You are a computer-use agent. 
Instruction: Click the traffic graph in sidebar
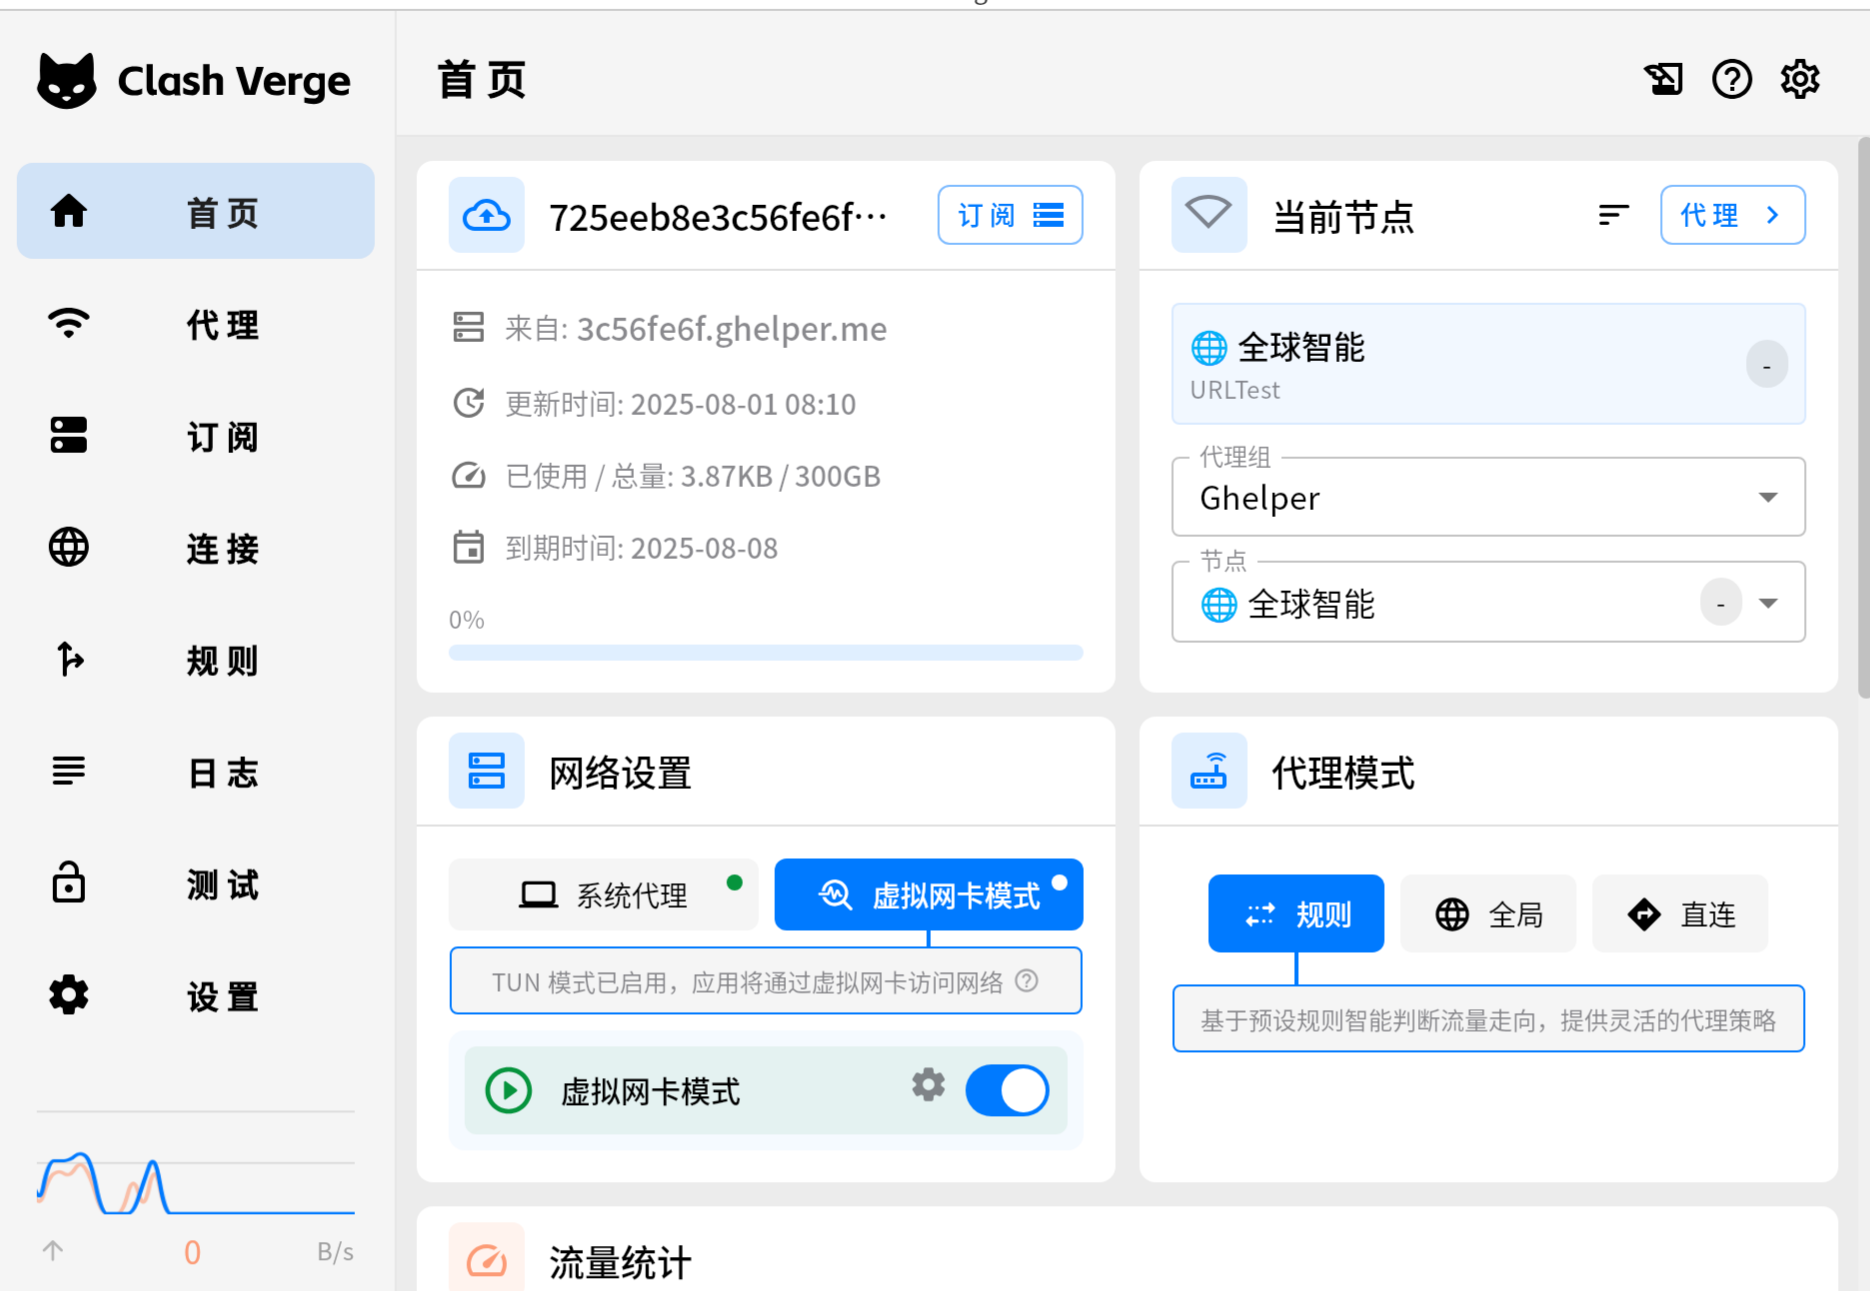[196, 1182]
